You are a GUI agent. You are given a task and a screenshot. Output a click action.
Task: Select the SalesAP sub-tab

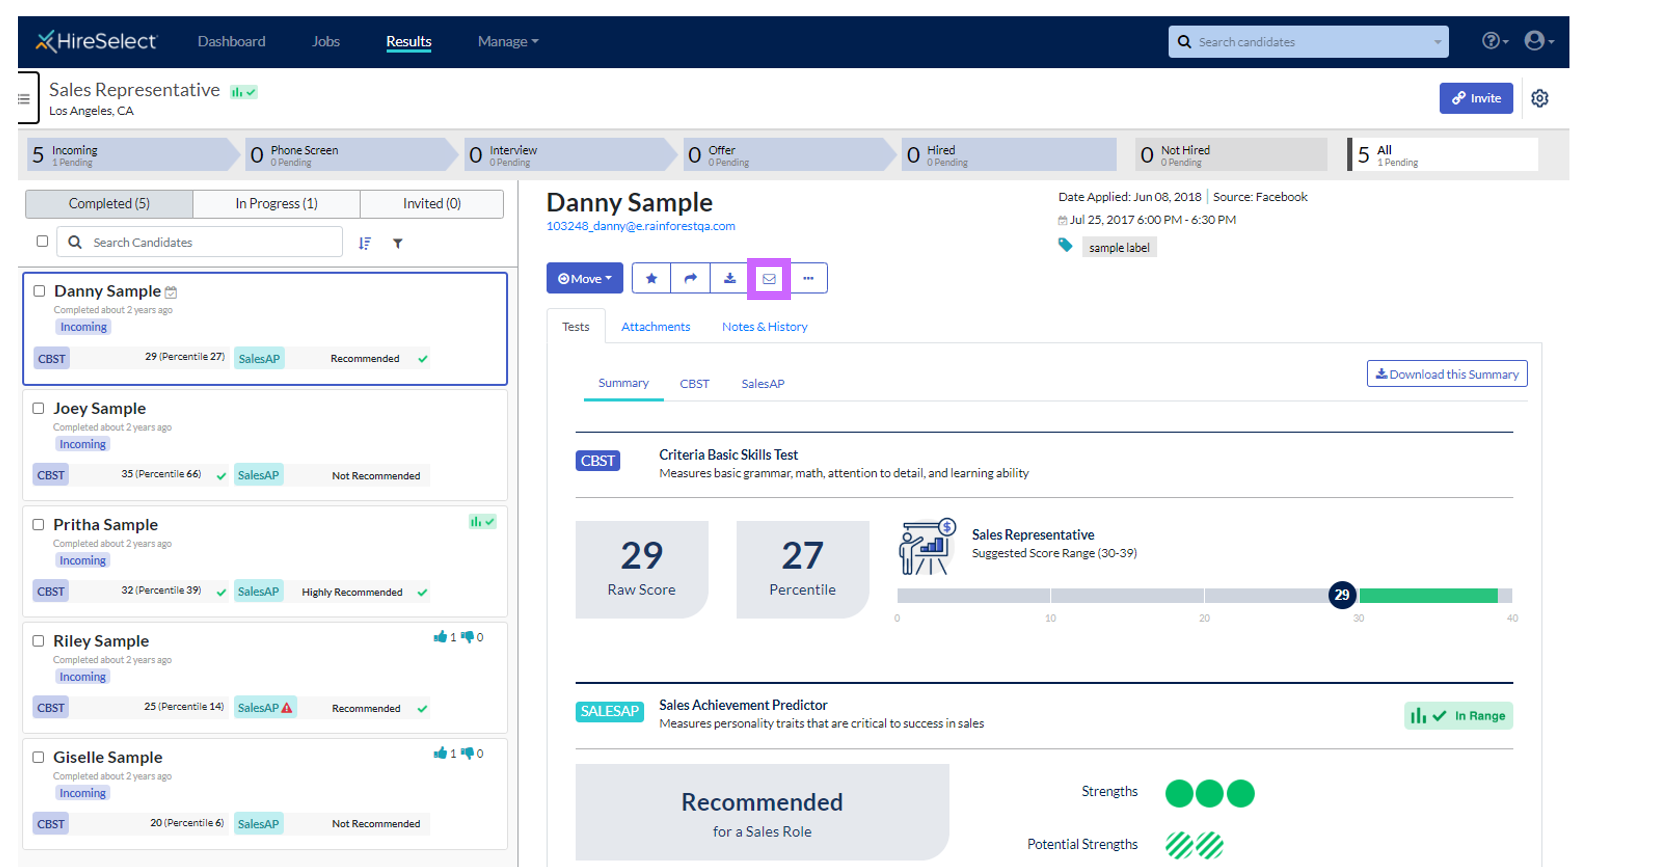pyautogui.click(x=763, y=384)
